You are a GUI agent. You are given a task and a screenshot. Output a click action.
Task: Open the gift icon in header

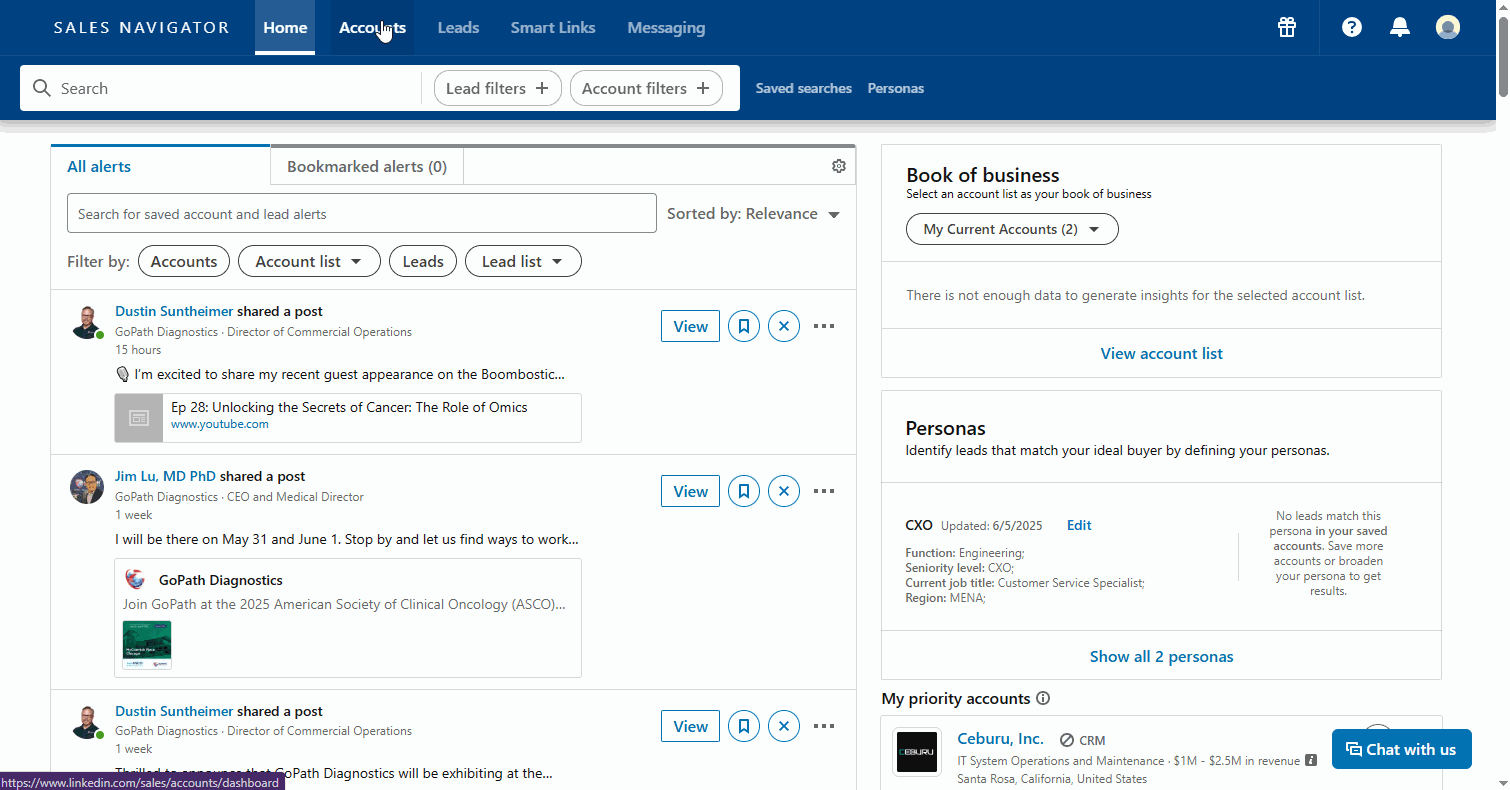click(x=1287, y=27)
